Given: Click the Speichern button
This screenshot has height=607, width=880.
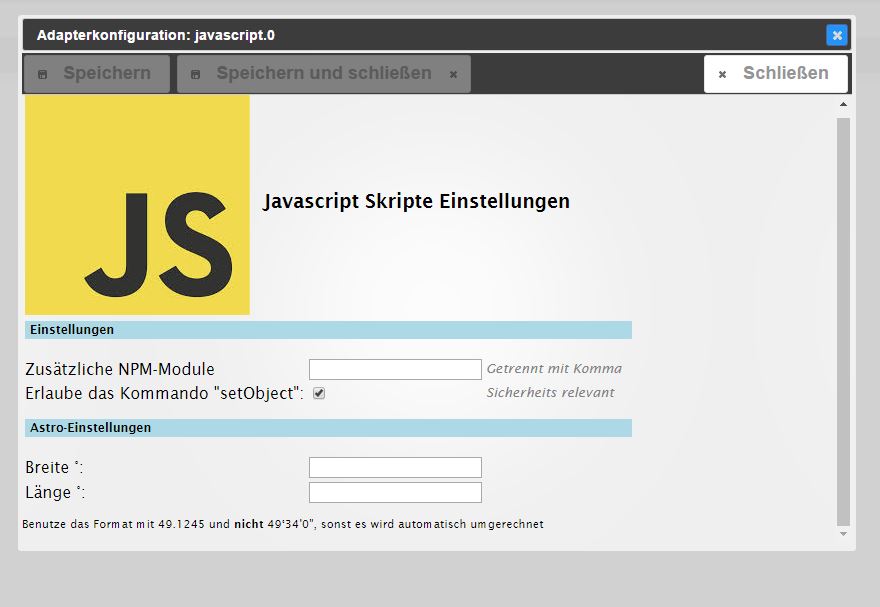Looking at the screenshot, I should coord(97,73).
